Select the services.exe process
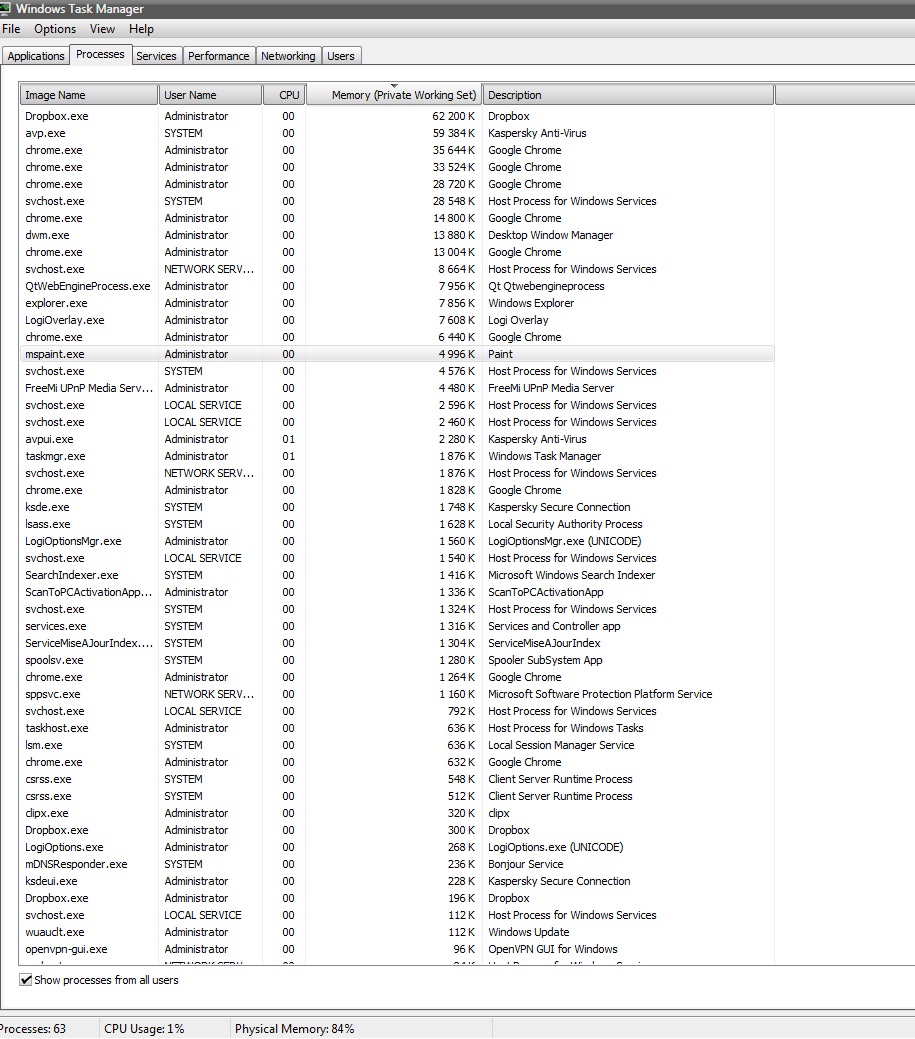 click(x=397, y=626)
